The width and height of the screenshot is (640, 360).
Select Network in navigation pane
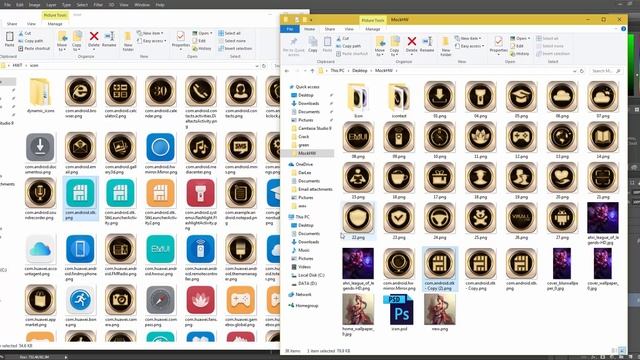click(x=303, y=294)
